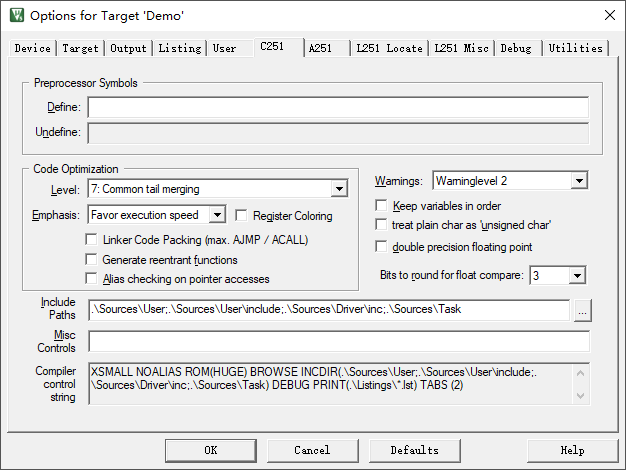Check Alias checking on pointer accesses
Viewport: 626px width, 470px height.
click(x=93, y=278)
